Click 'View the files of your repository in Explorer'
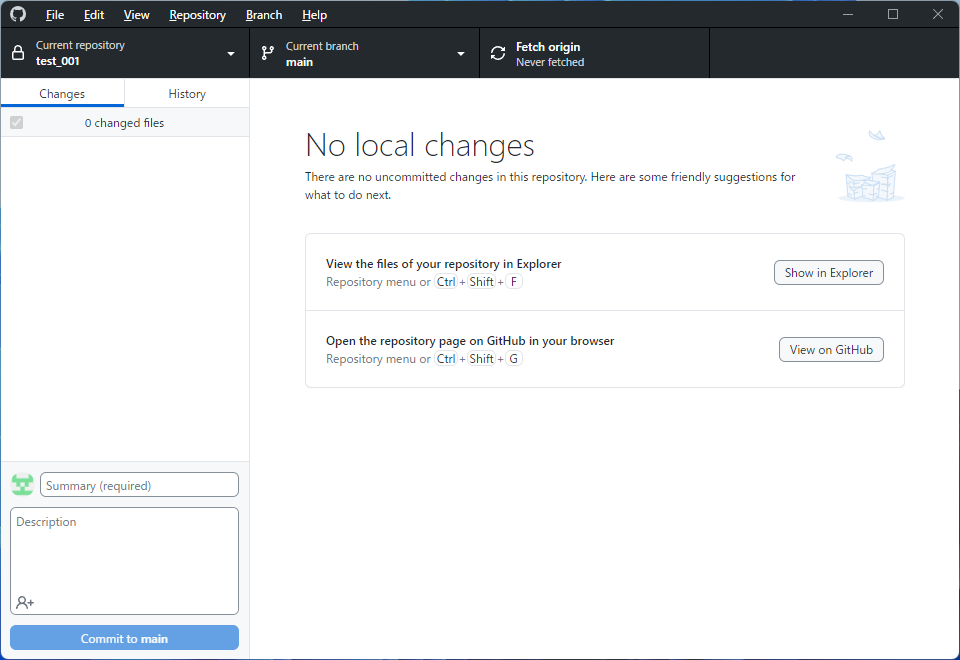The width and height of the screenshot is (960, 660). click(443, 264)
